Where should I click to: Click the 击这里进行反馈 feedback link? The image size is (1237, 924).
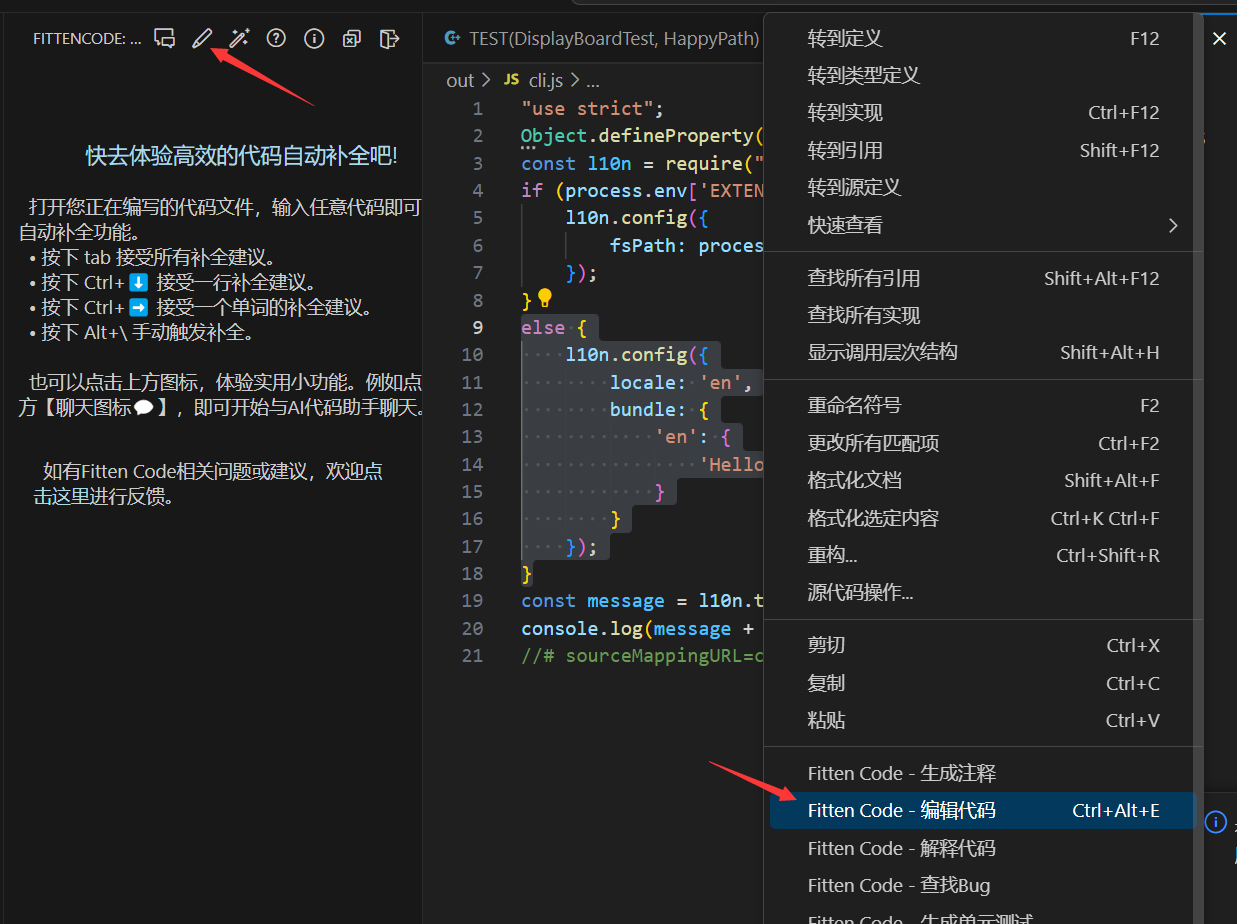[x=103, y=497]
